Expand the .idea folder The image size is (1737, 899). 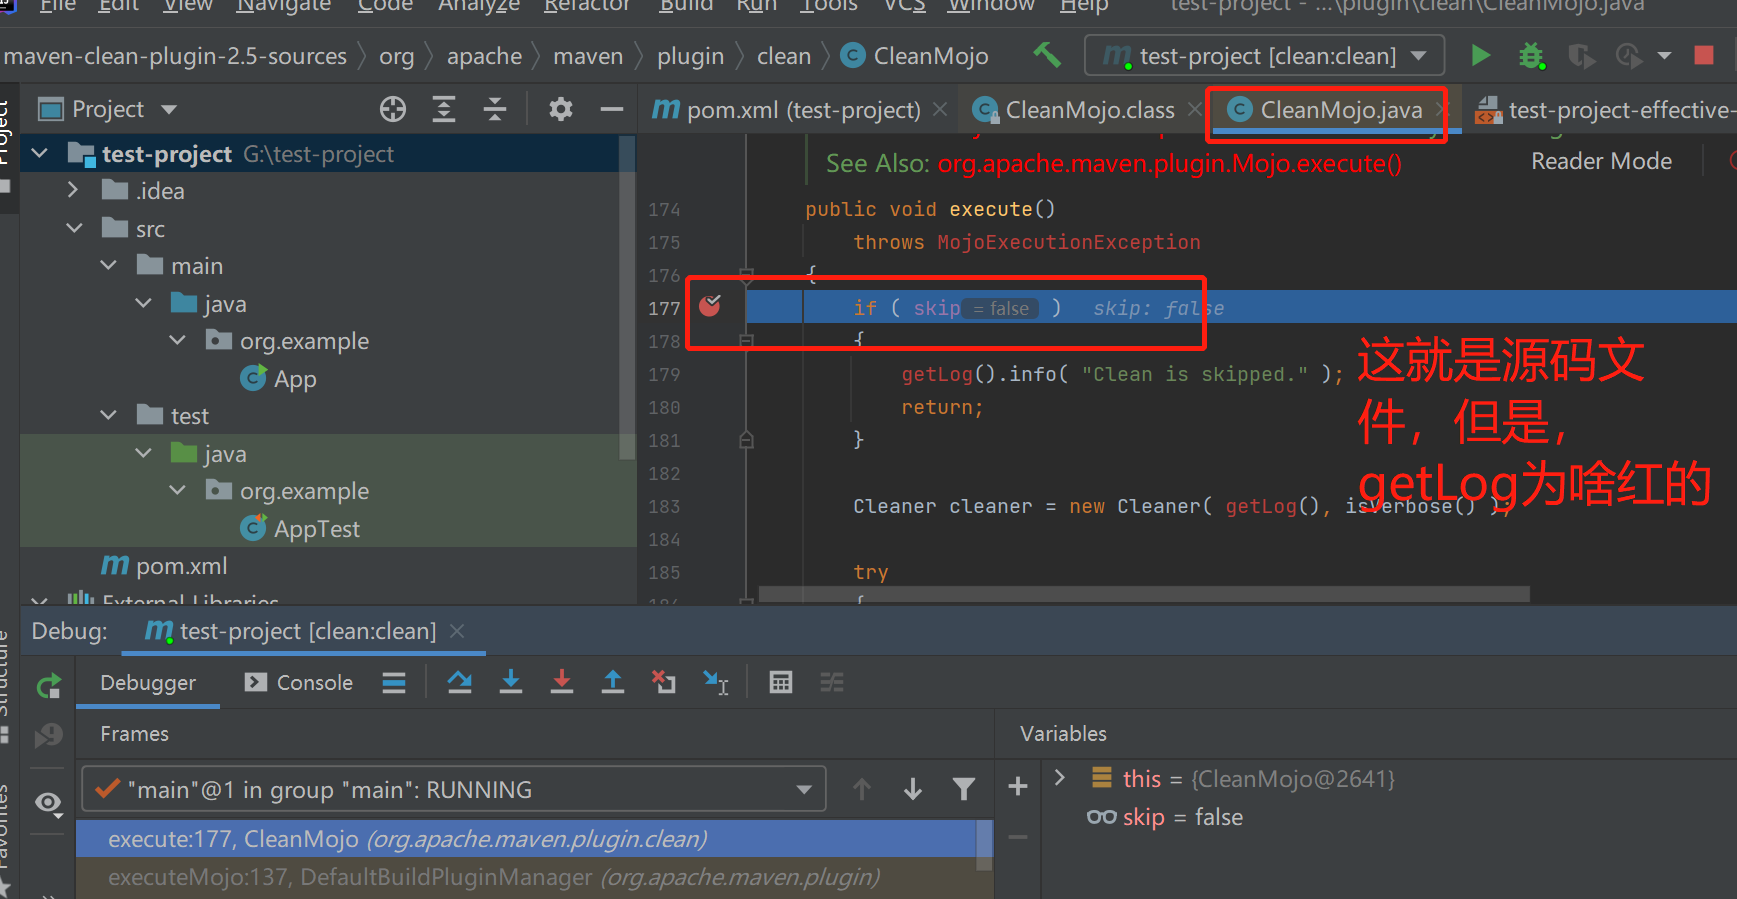pyautogui.click(x=73, y=190)
